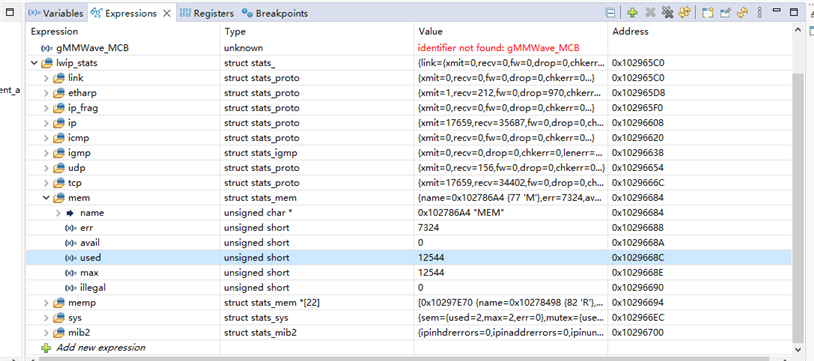Screen dimensions: 814x361
Task: Click the avail field variable icon
Action: pyautogui.click(x=71, y=243)
